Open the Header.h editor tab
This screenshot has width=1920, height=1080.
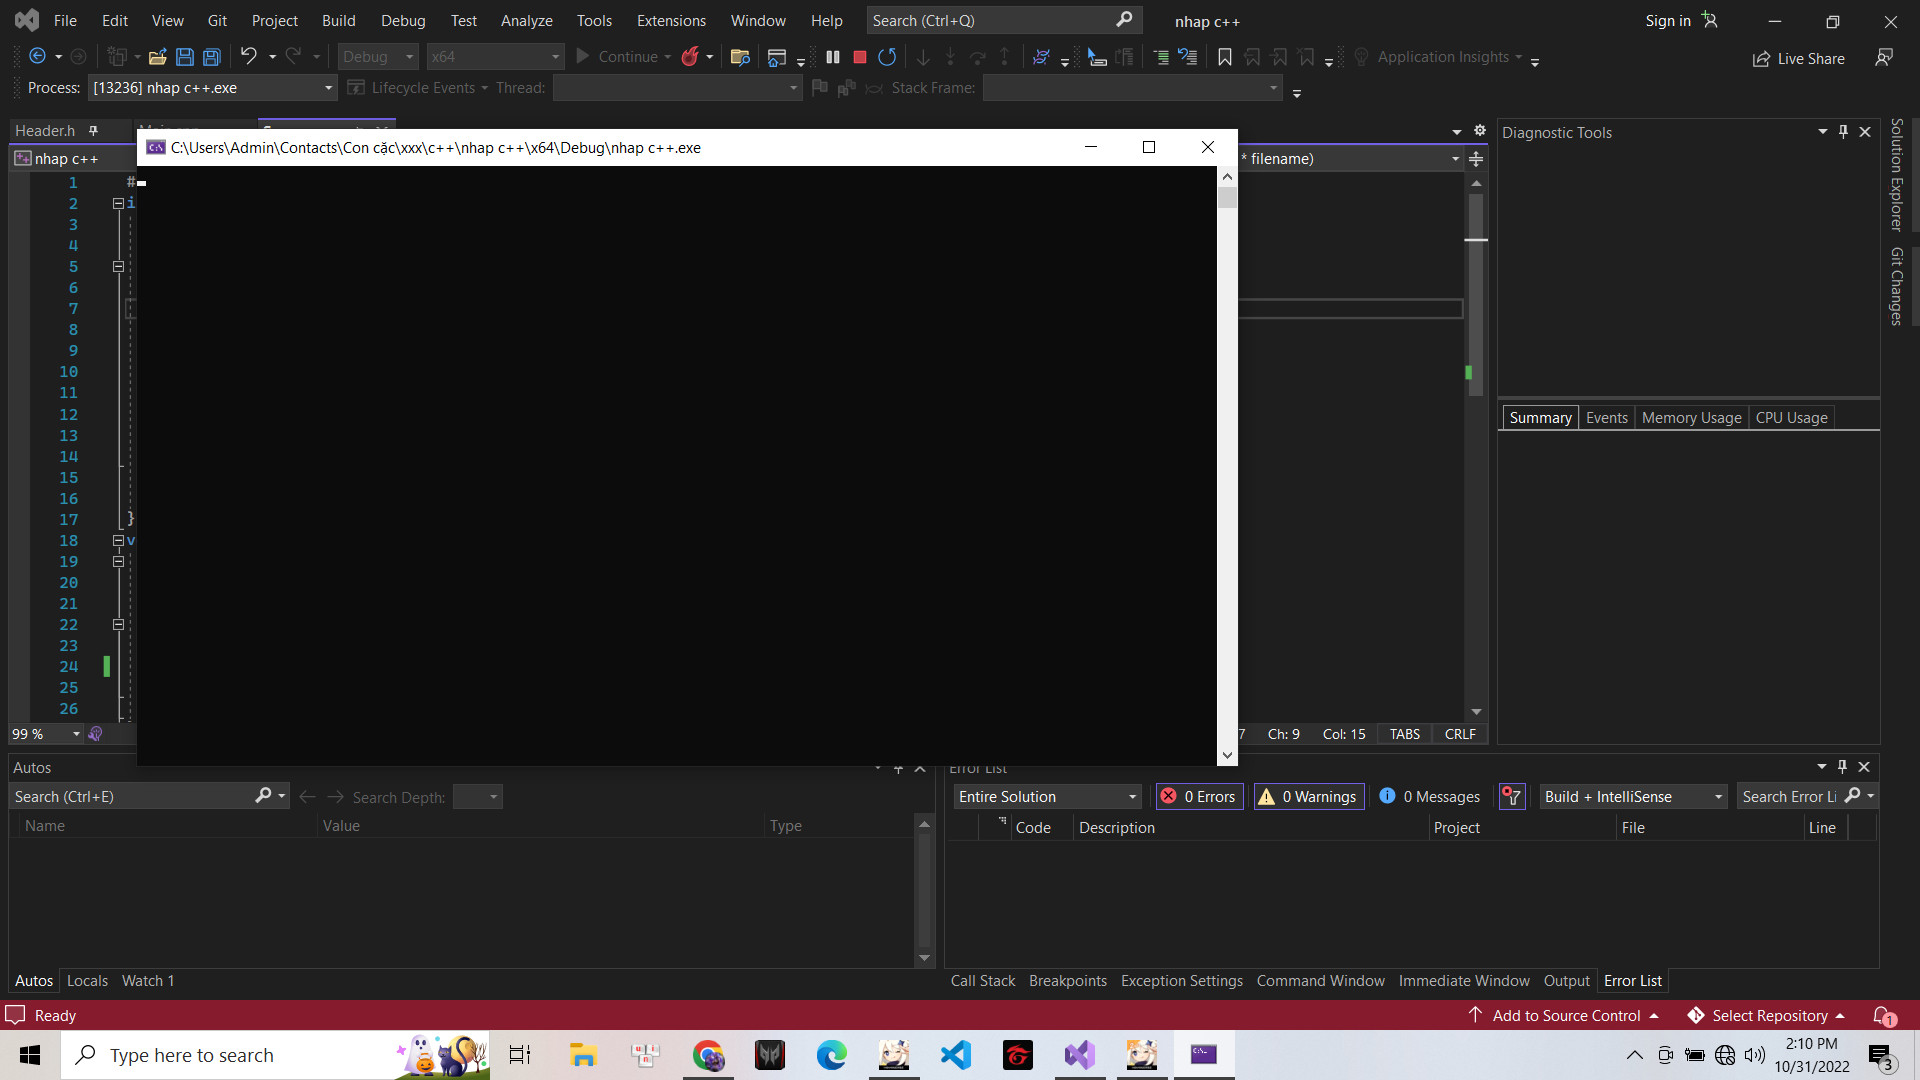click(45, 131)
